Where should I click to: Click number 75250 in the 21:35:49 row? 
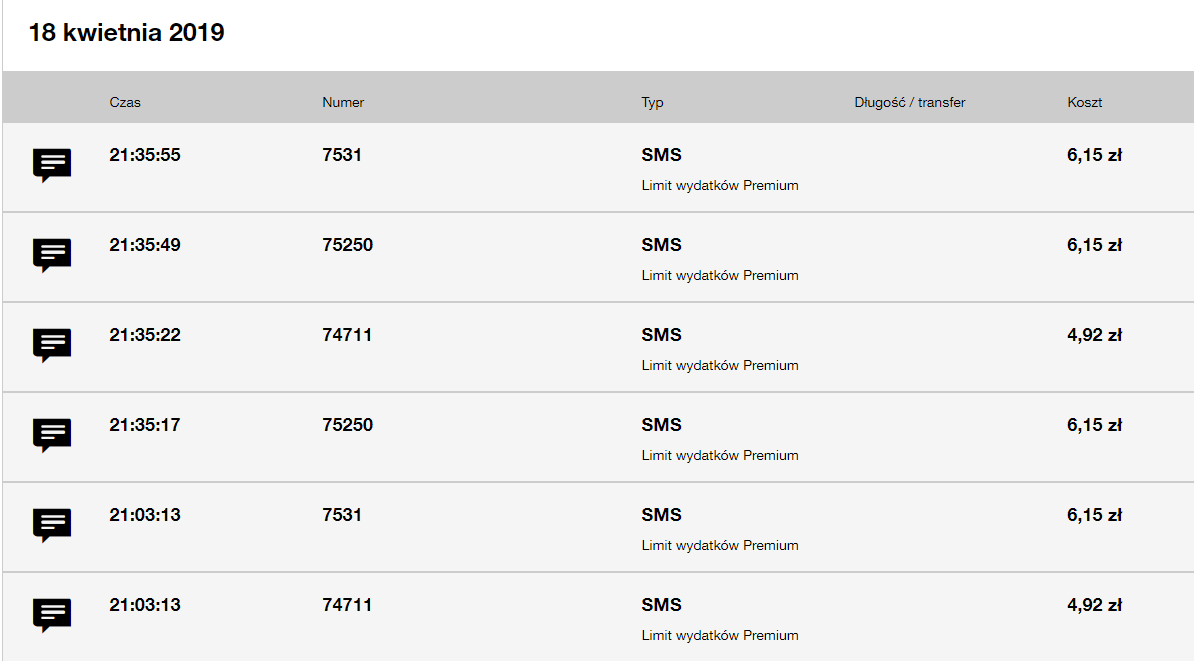[347, 244]
